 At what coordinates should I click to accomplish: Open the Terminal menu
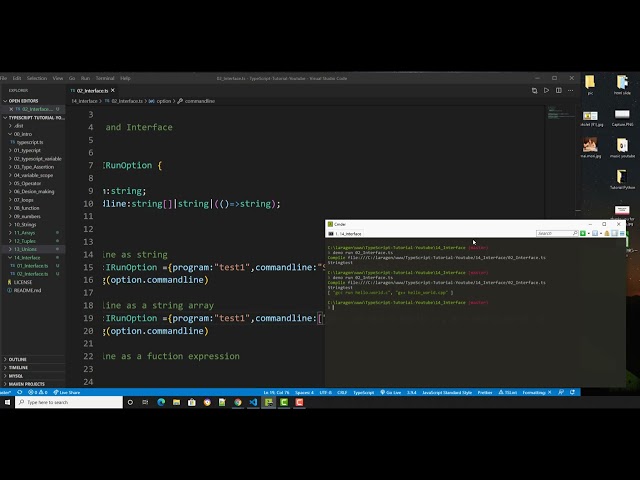click(105, 78)
